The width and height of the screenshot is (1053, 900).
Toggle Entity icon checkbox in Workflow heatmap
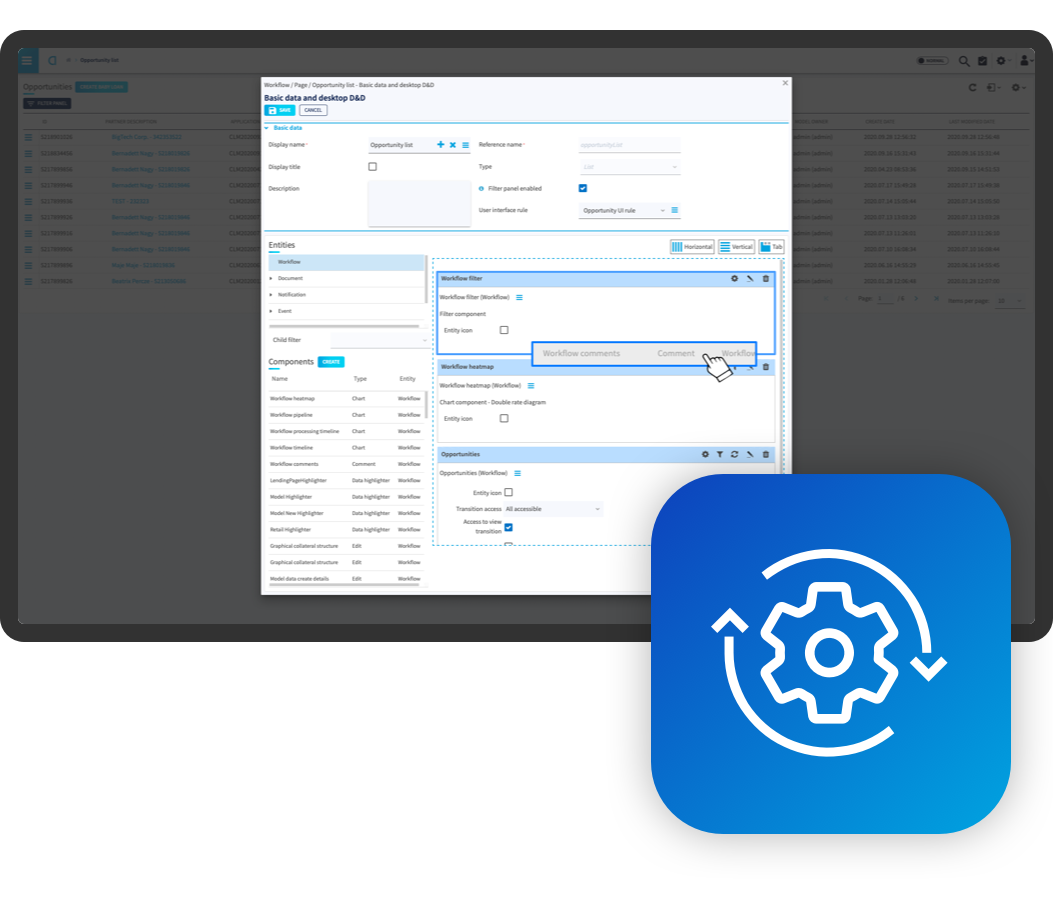504,418
